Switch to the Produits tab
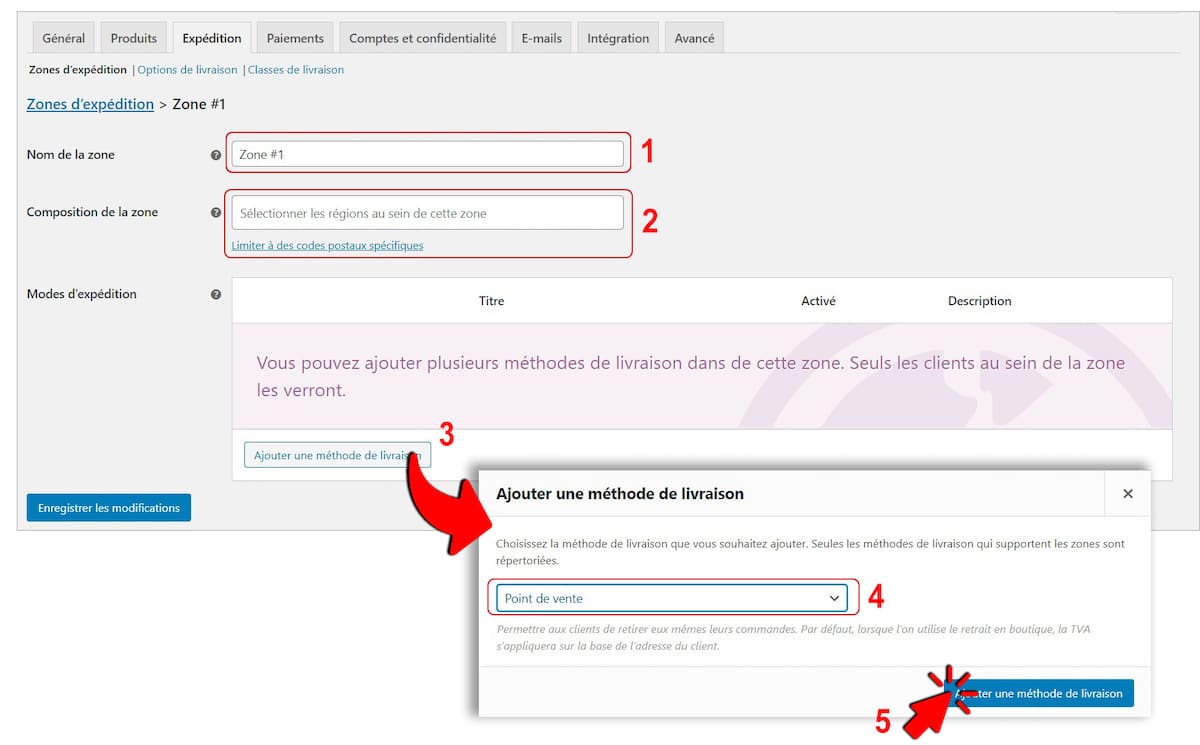This screenshot has height=745, width=1200. point(133,38)
